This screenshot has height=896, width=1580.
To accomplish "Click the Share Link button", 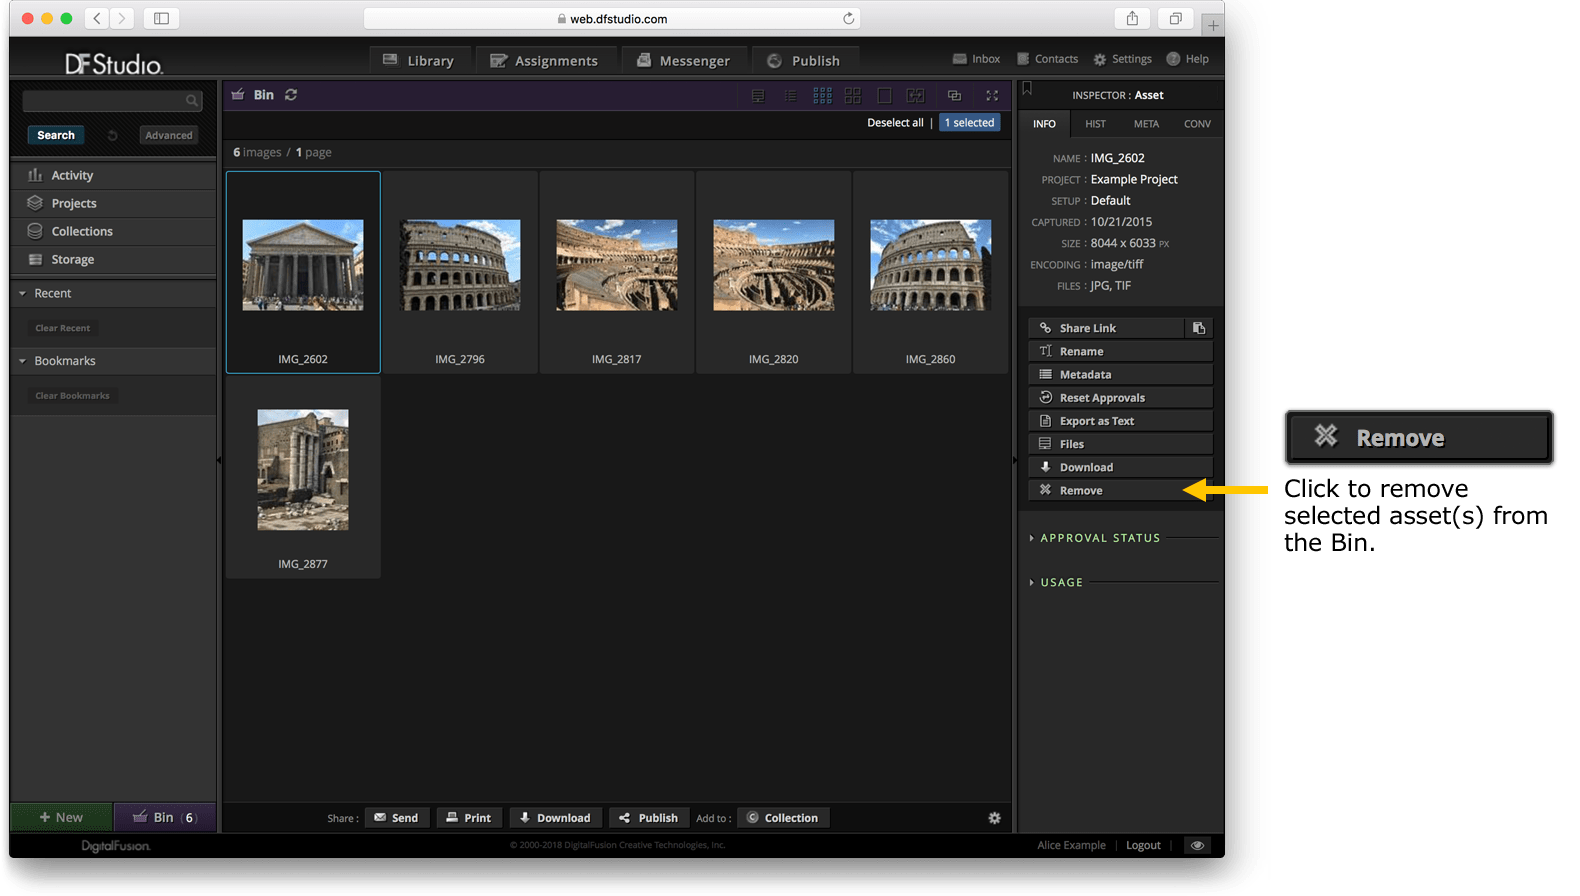I will [x=1106, y=328].
